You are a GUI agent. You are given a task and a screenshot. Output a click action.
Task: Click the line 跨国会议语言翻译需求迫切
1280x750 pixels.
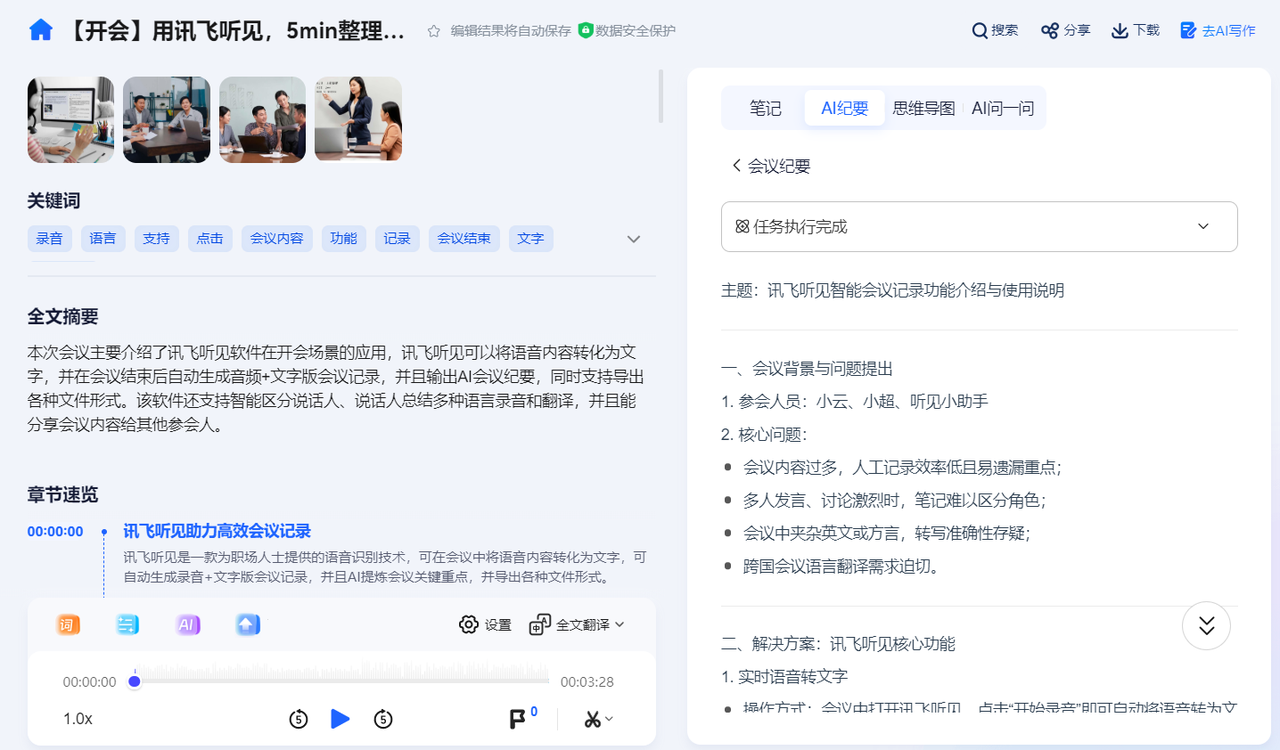click(841, 566)
